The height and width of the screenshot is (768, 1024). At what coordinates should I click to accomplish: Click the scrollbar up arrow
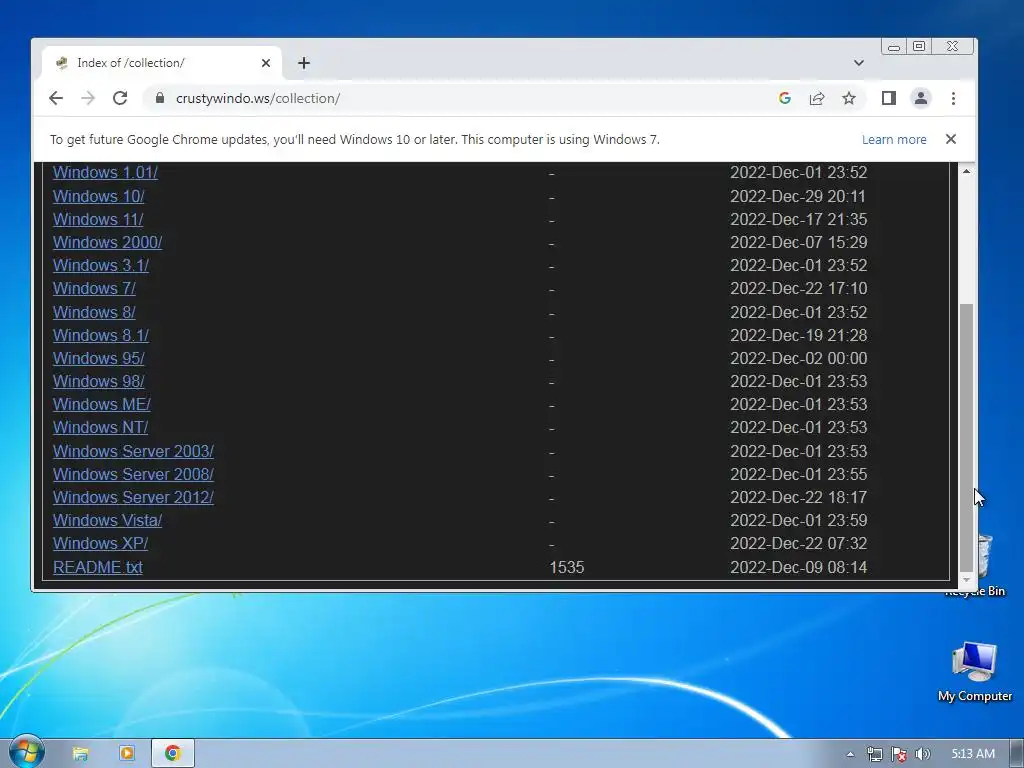967,171
